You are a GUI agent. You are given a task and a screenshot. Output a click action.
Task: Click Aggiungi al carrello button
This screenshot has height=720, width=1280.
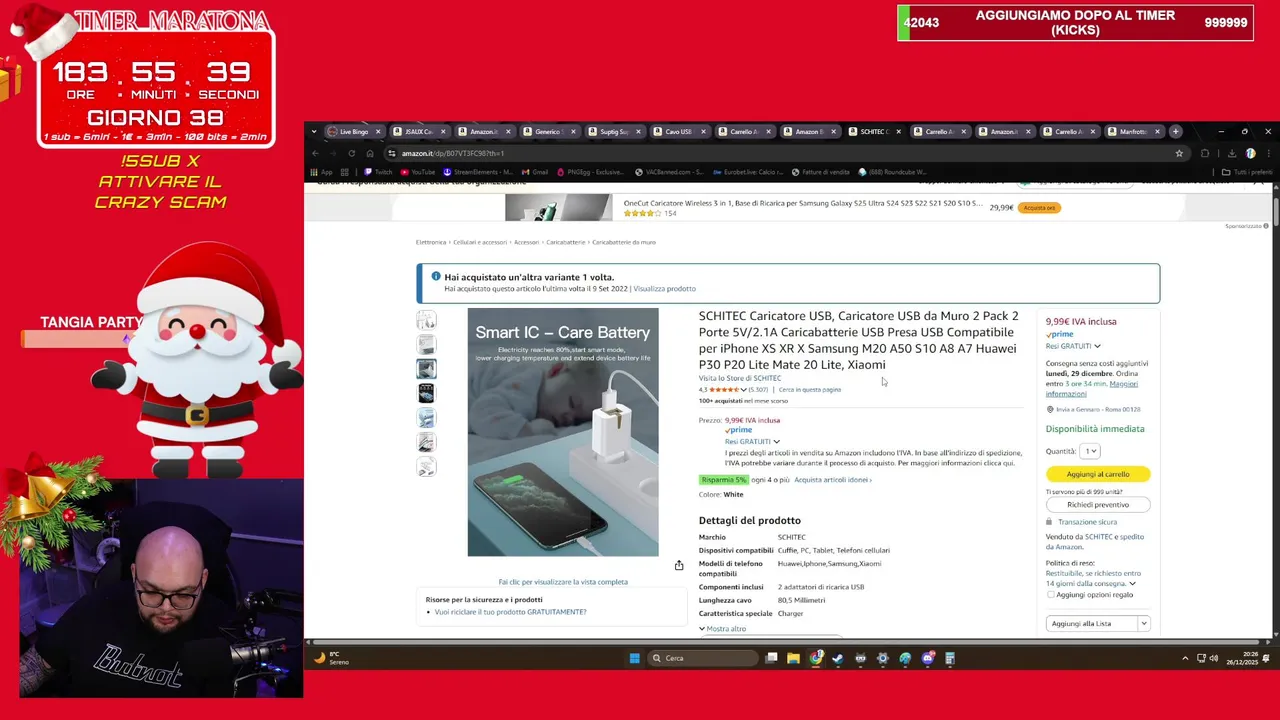pyautogui.click(x=1098, y=474)
